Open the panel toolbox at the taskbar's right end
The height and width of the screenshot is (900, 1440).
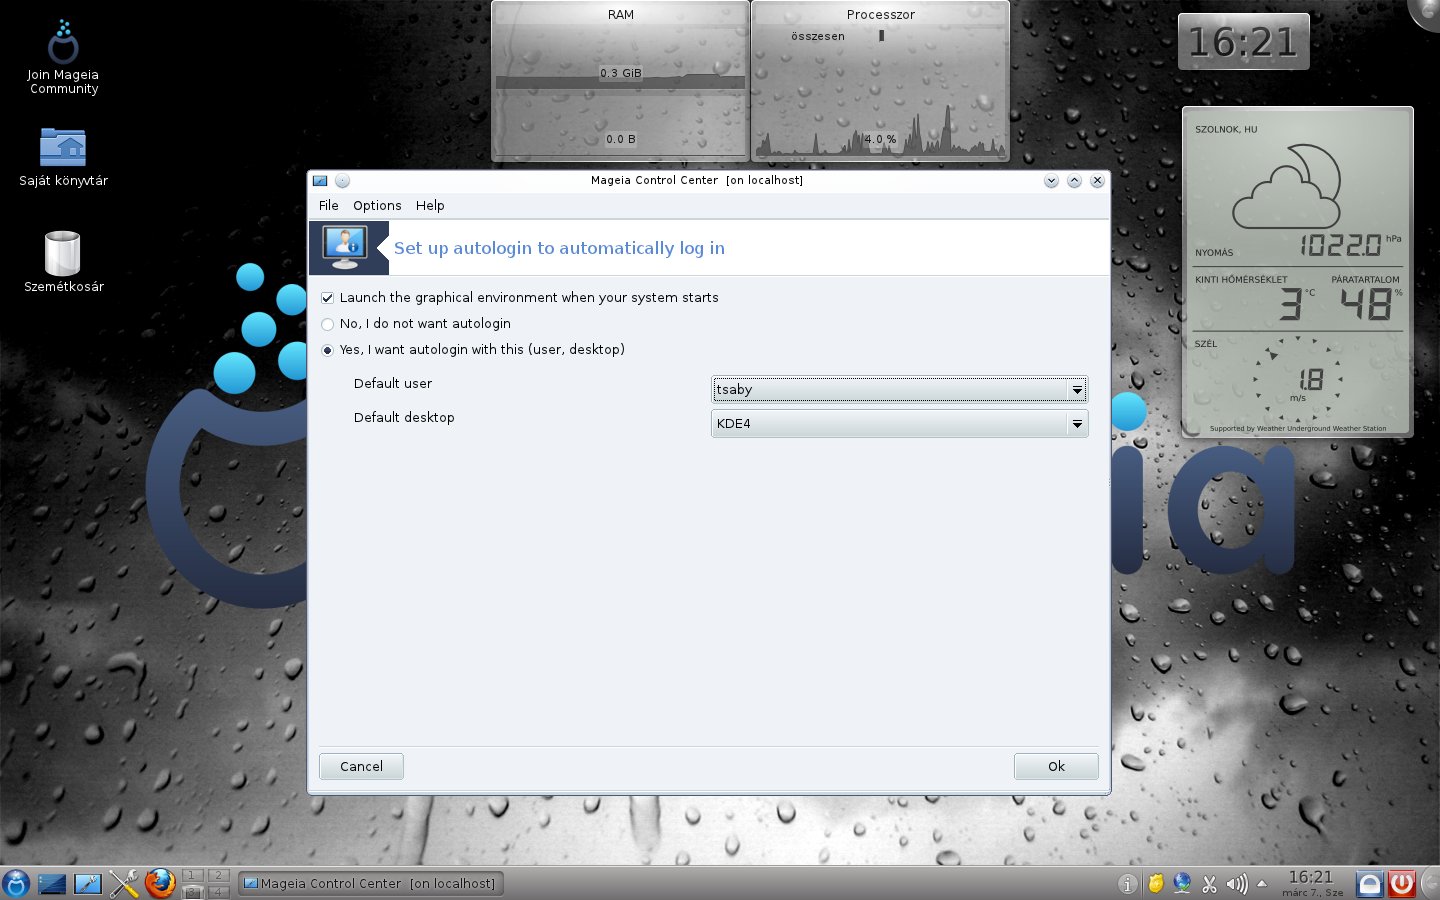[1430, 884]
